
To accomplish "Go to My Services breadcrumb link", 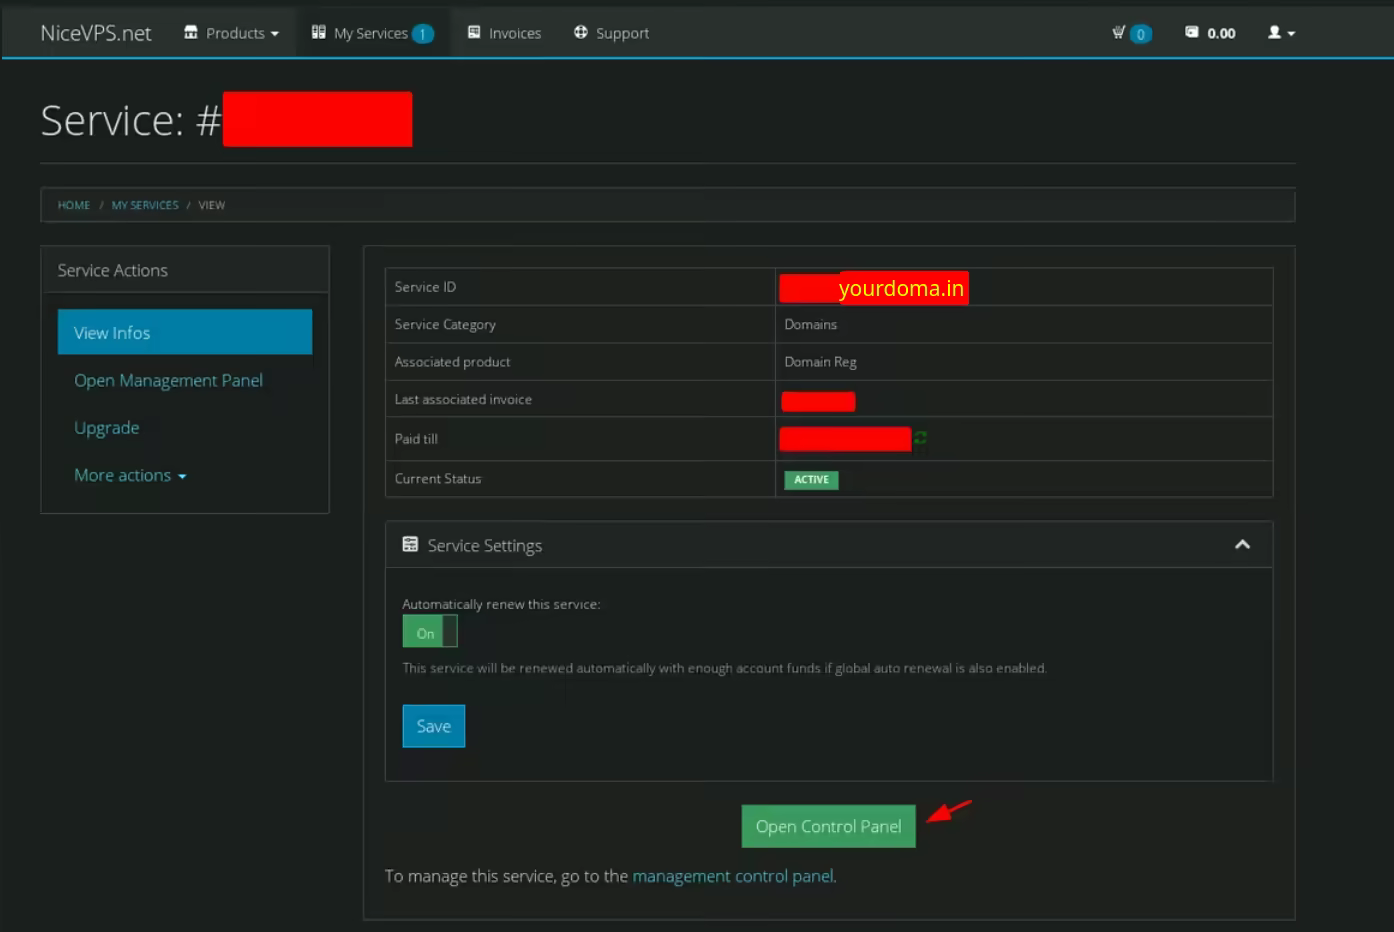I will 145,205.
